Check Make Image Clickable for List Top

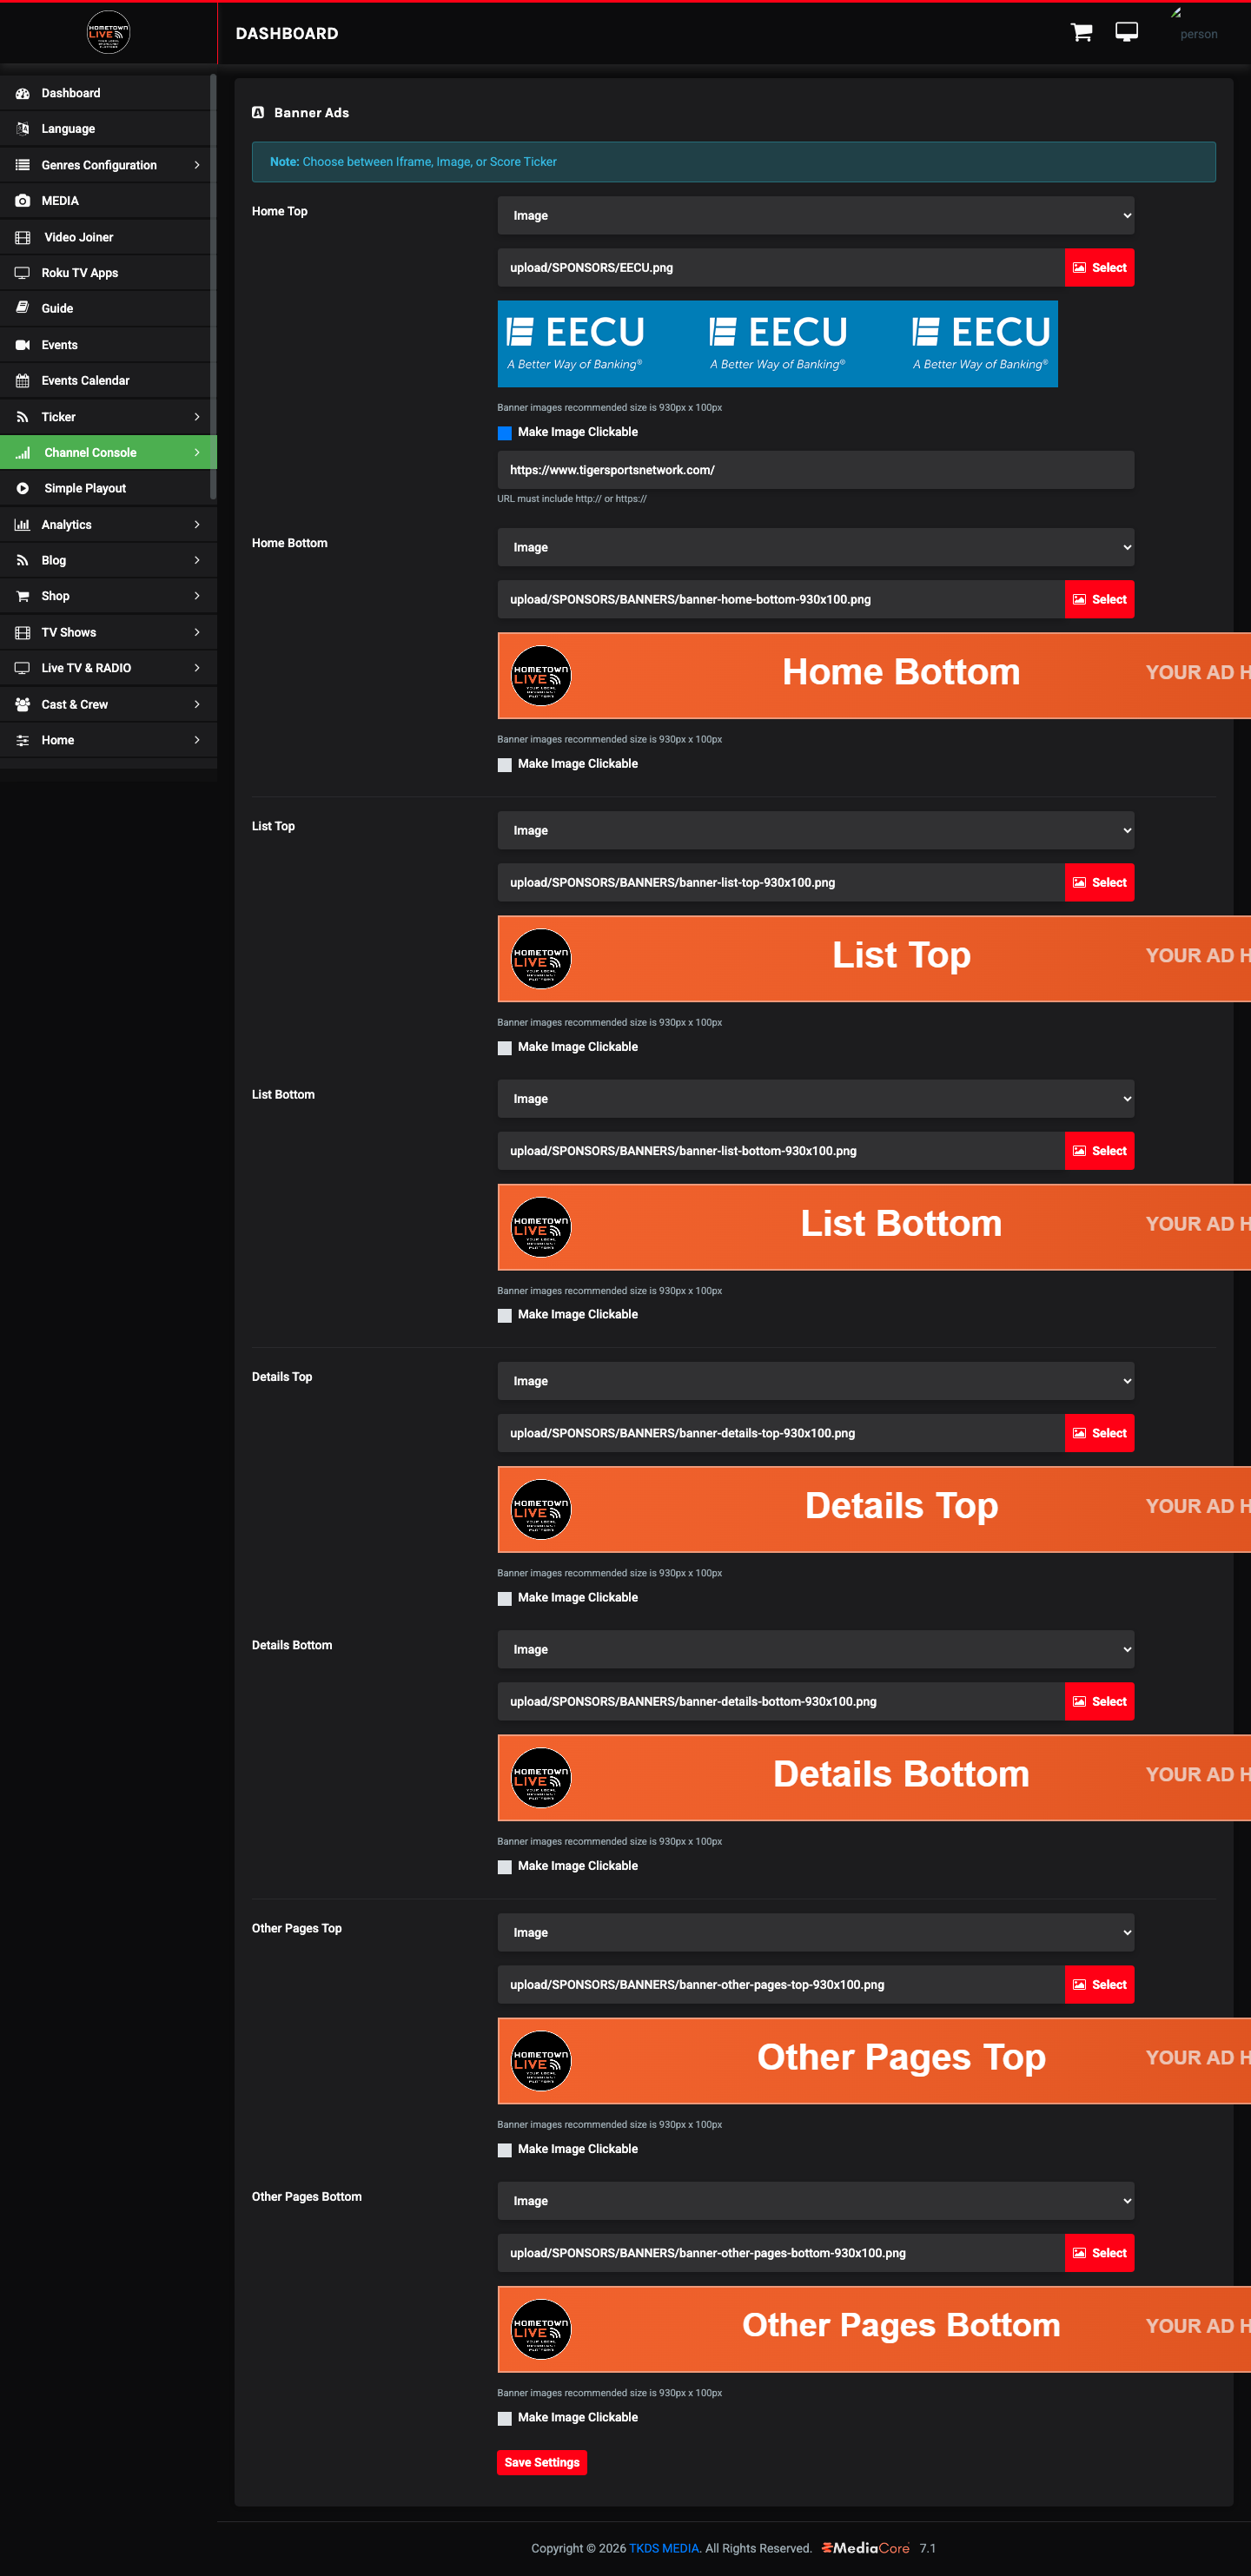[x=505, y=1048]
